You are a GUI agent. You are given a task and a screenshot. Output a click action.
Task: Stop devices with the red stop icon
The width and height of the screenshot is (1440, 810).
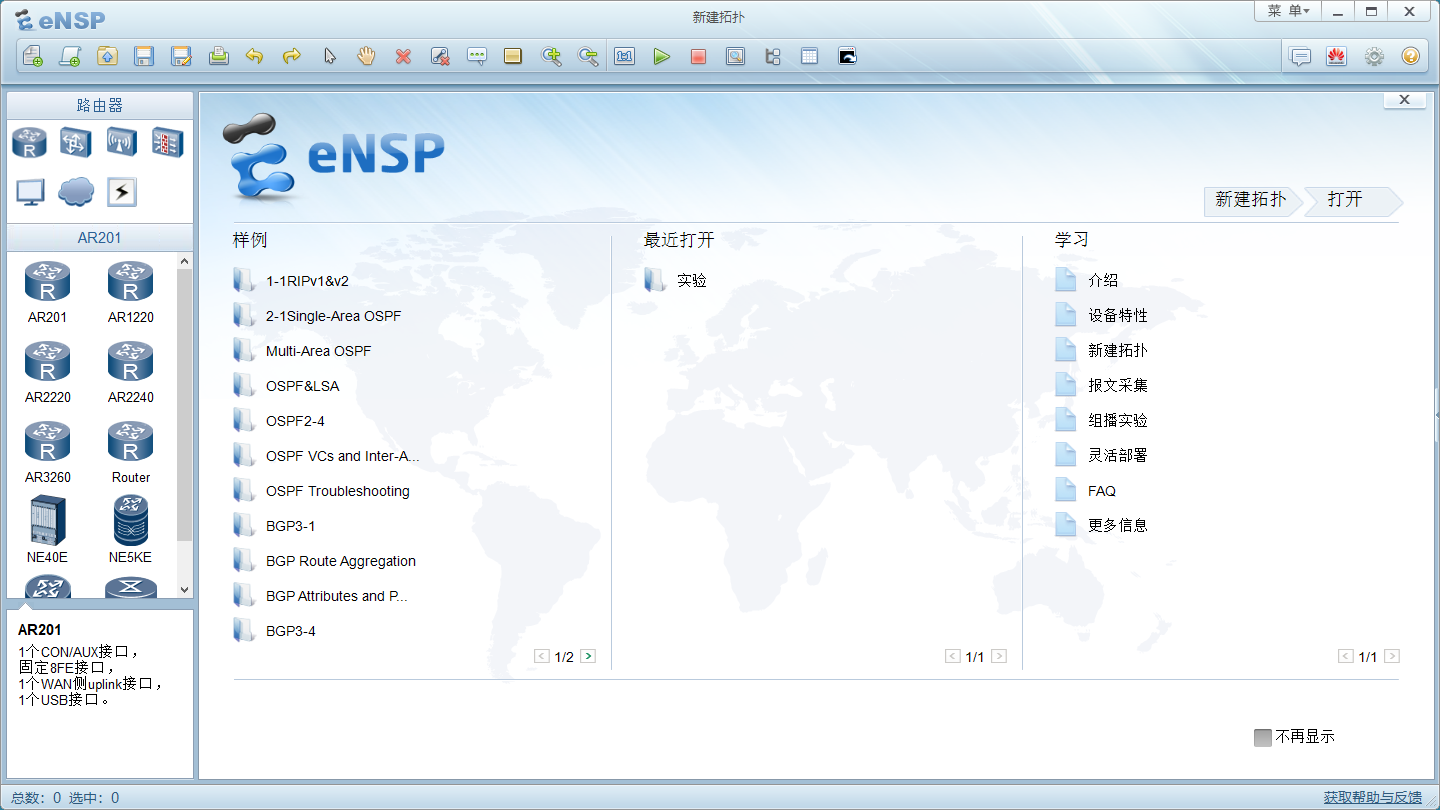point(698,56)
